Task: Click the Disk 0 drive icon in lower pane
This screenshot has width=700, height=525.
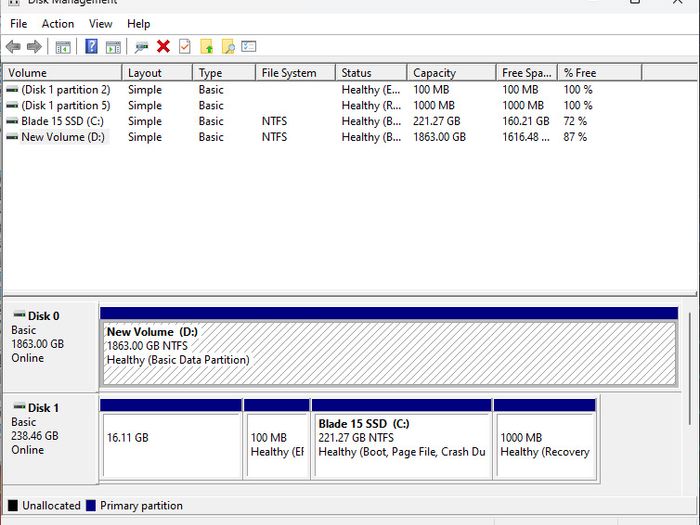Action: pyautogui.click(x=19, y=315)
